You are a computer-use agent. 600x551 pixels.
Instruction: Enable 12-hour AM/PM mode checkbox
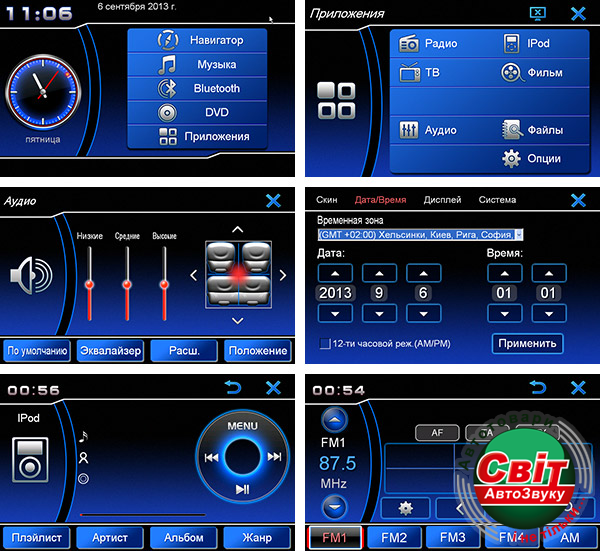tap(324, 344)
